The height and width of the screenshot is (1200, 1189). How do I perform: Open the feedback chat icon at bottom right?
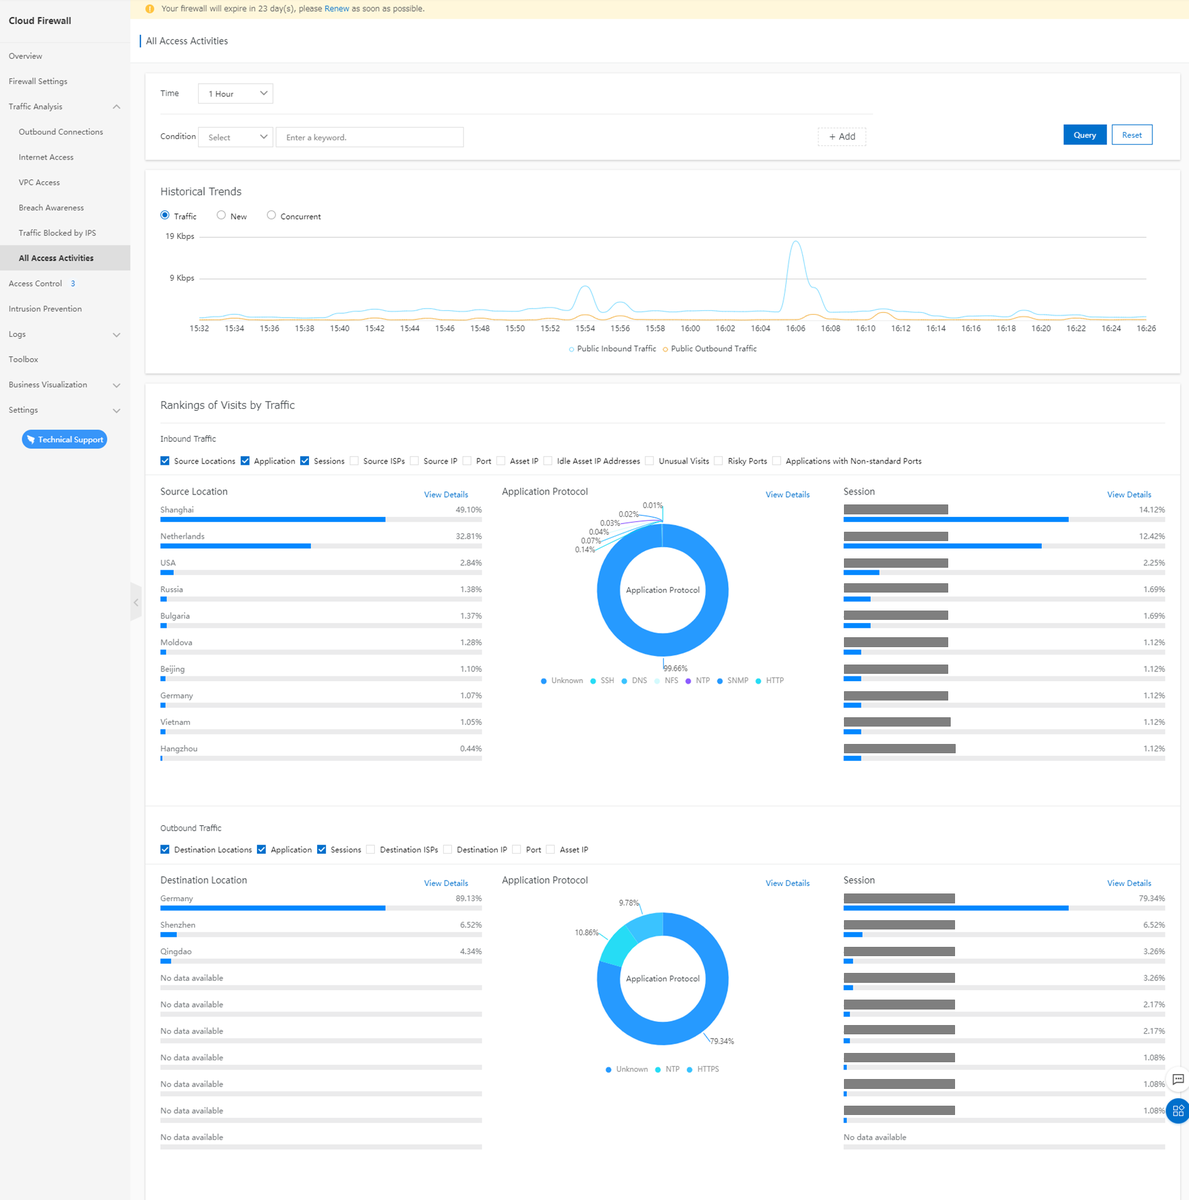[1178, 1079]
